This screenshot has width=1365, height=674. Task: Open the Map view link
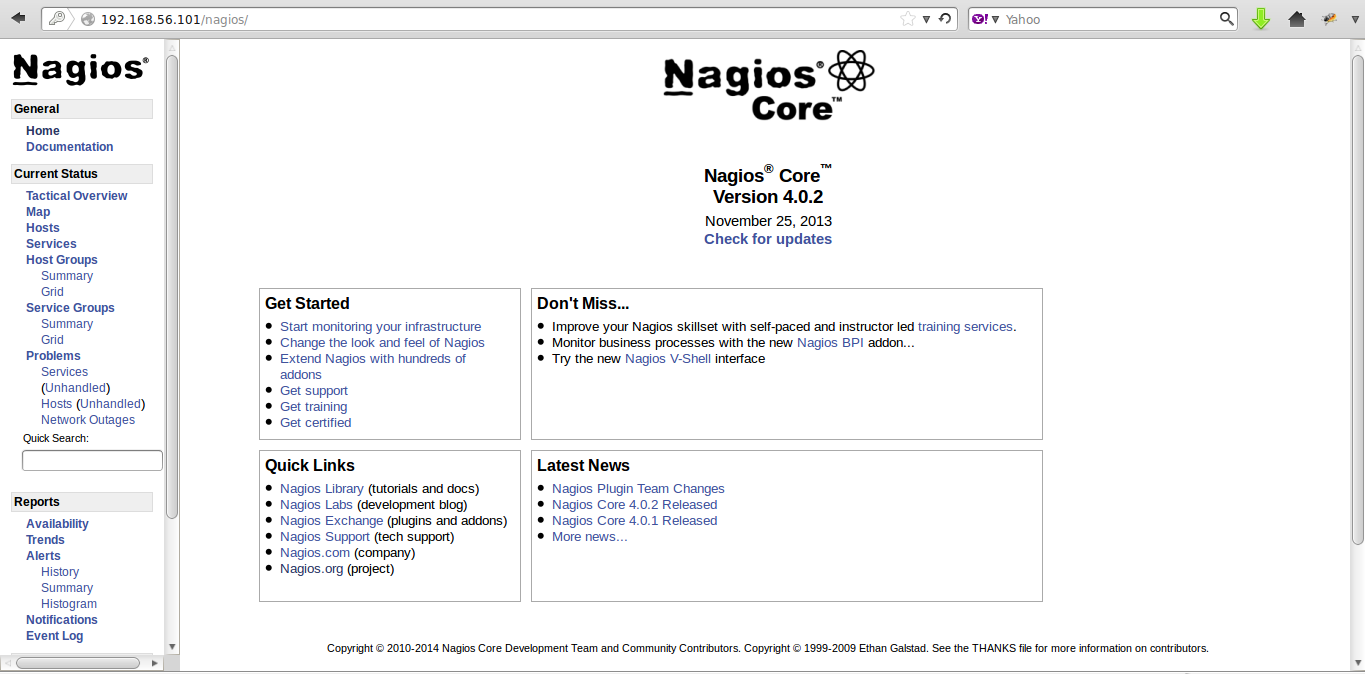[38, 212]
